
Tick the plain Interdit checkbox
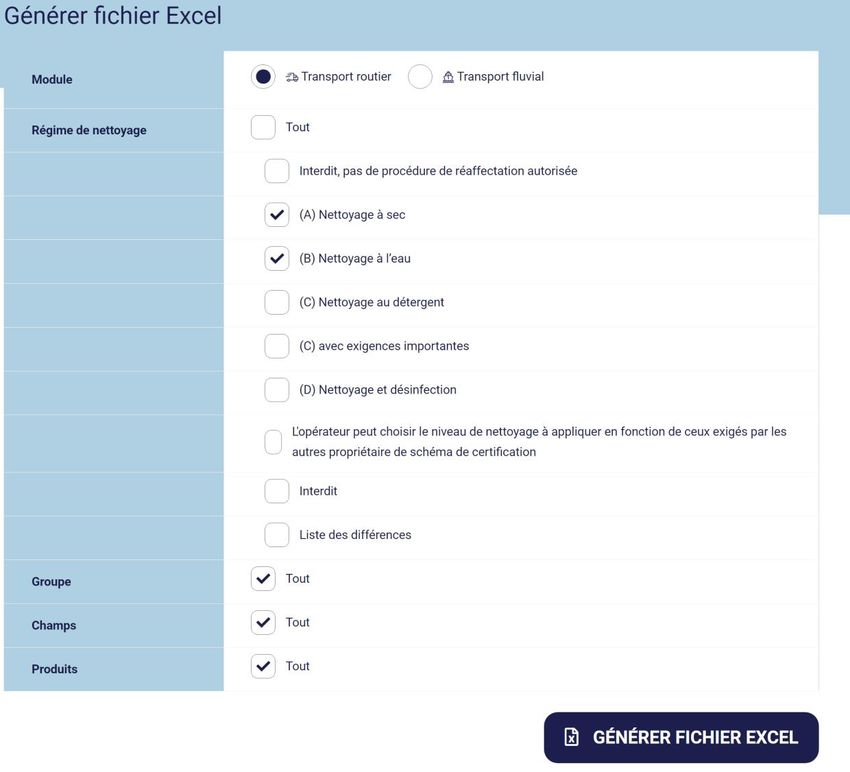tap(277, 491)
